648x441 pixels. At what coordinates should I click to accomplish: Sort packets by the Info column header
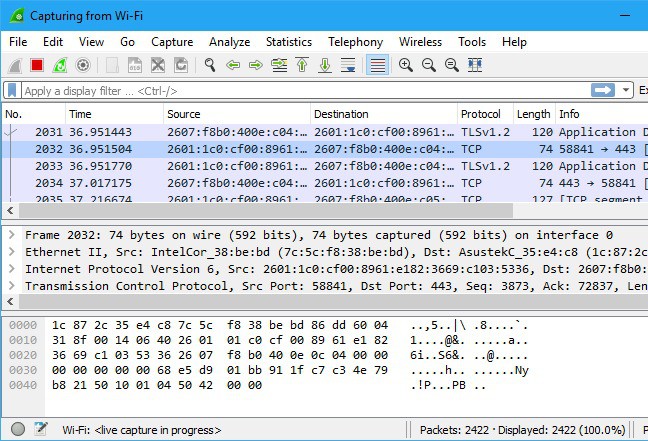coord(602,114)
